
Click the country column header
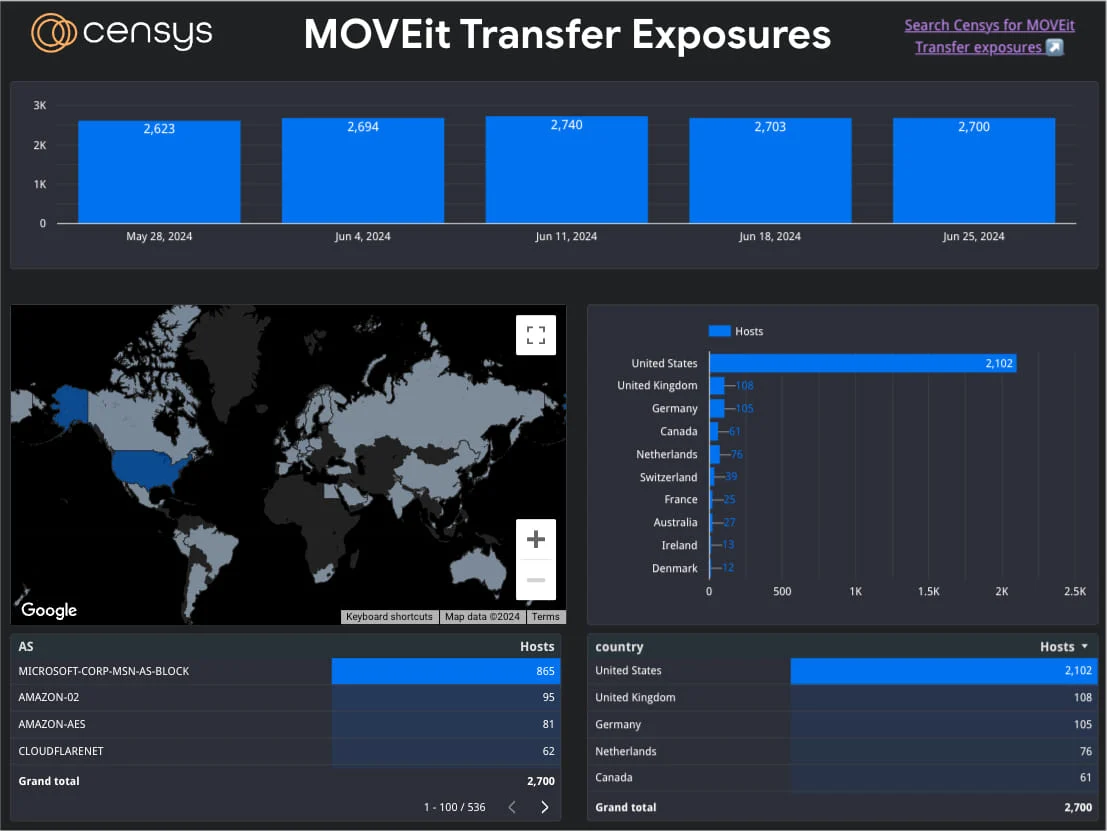pos(619,647)
